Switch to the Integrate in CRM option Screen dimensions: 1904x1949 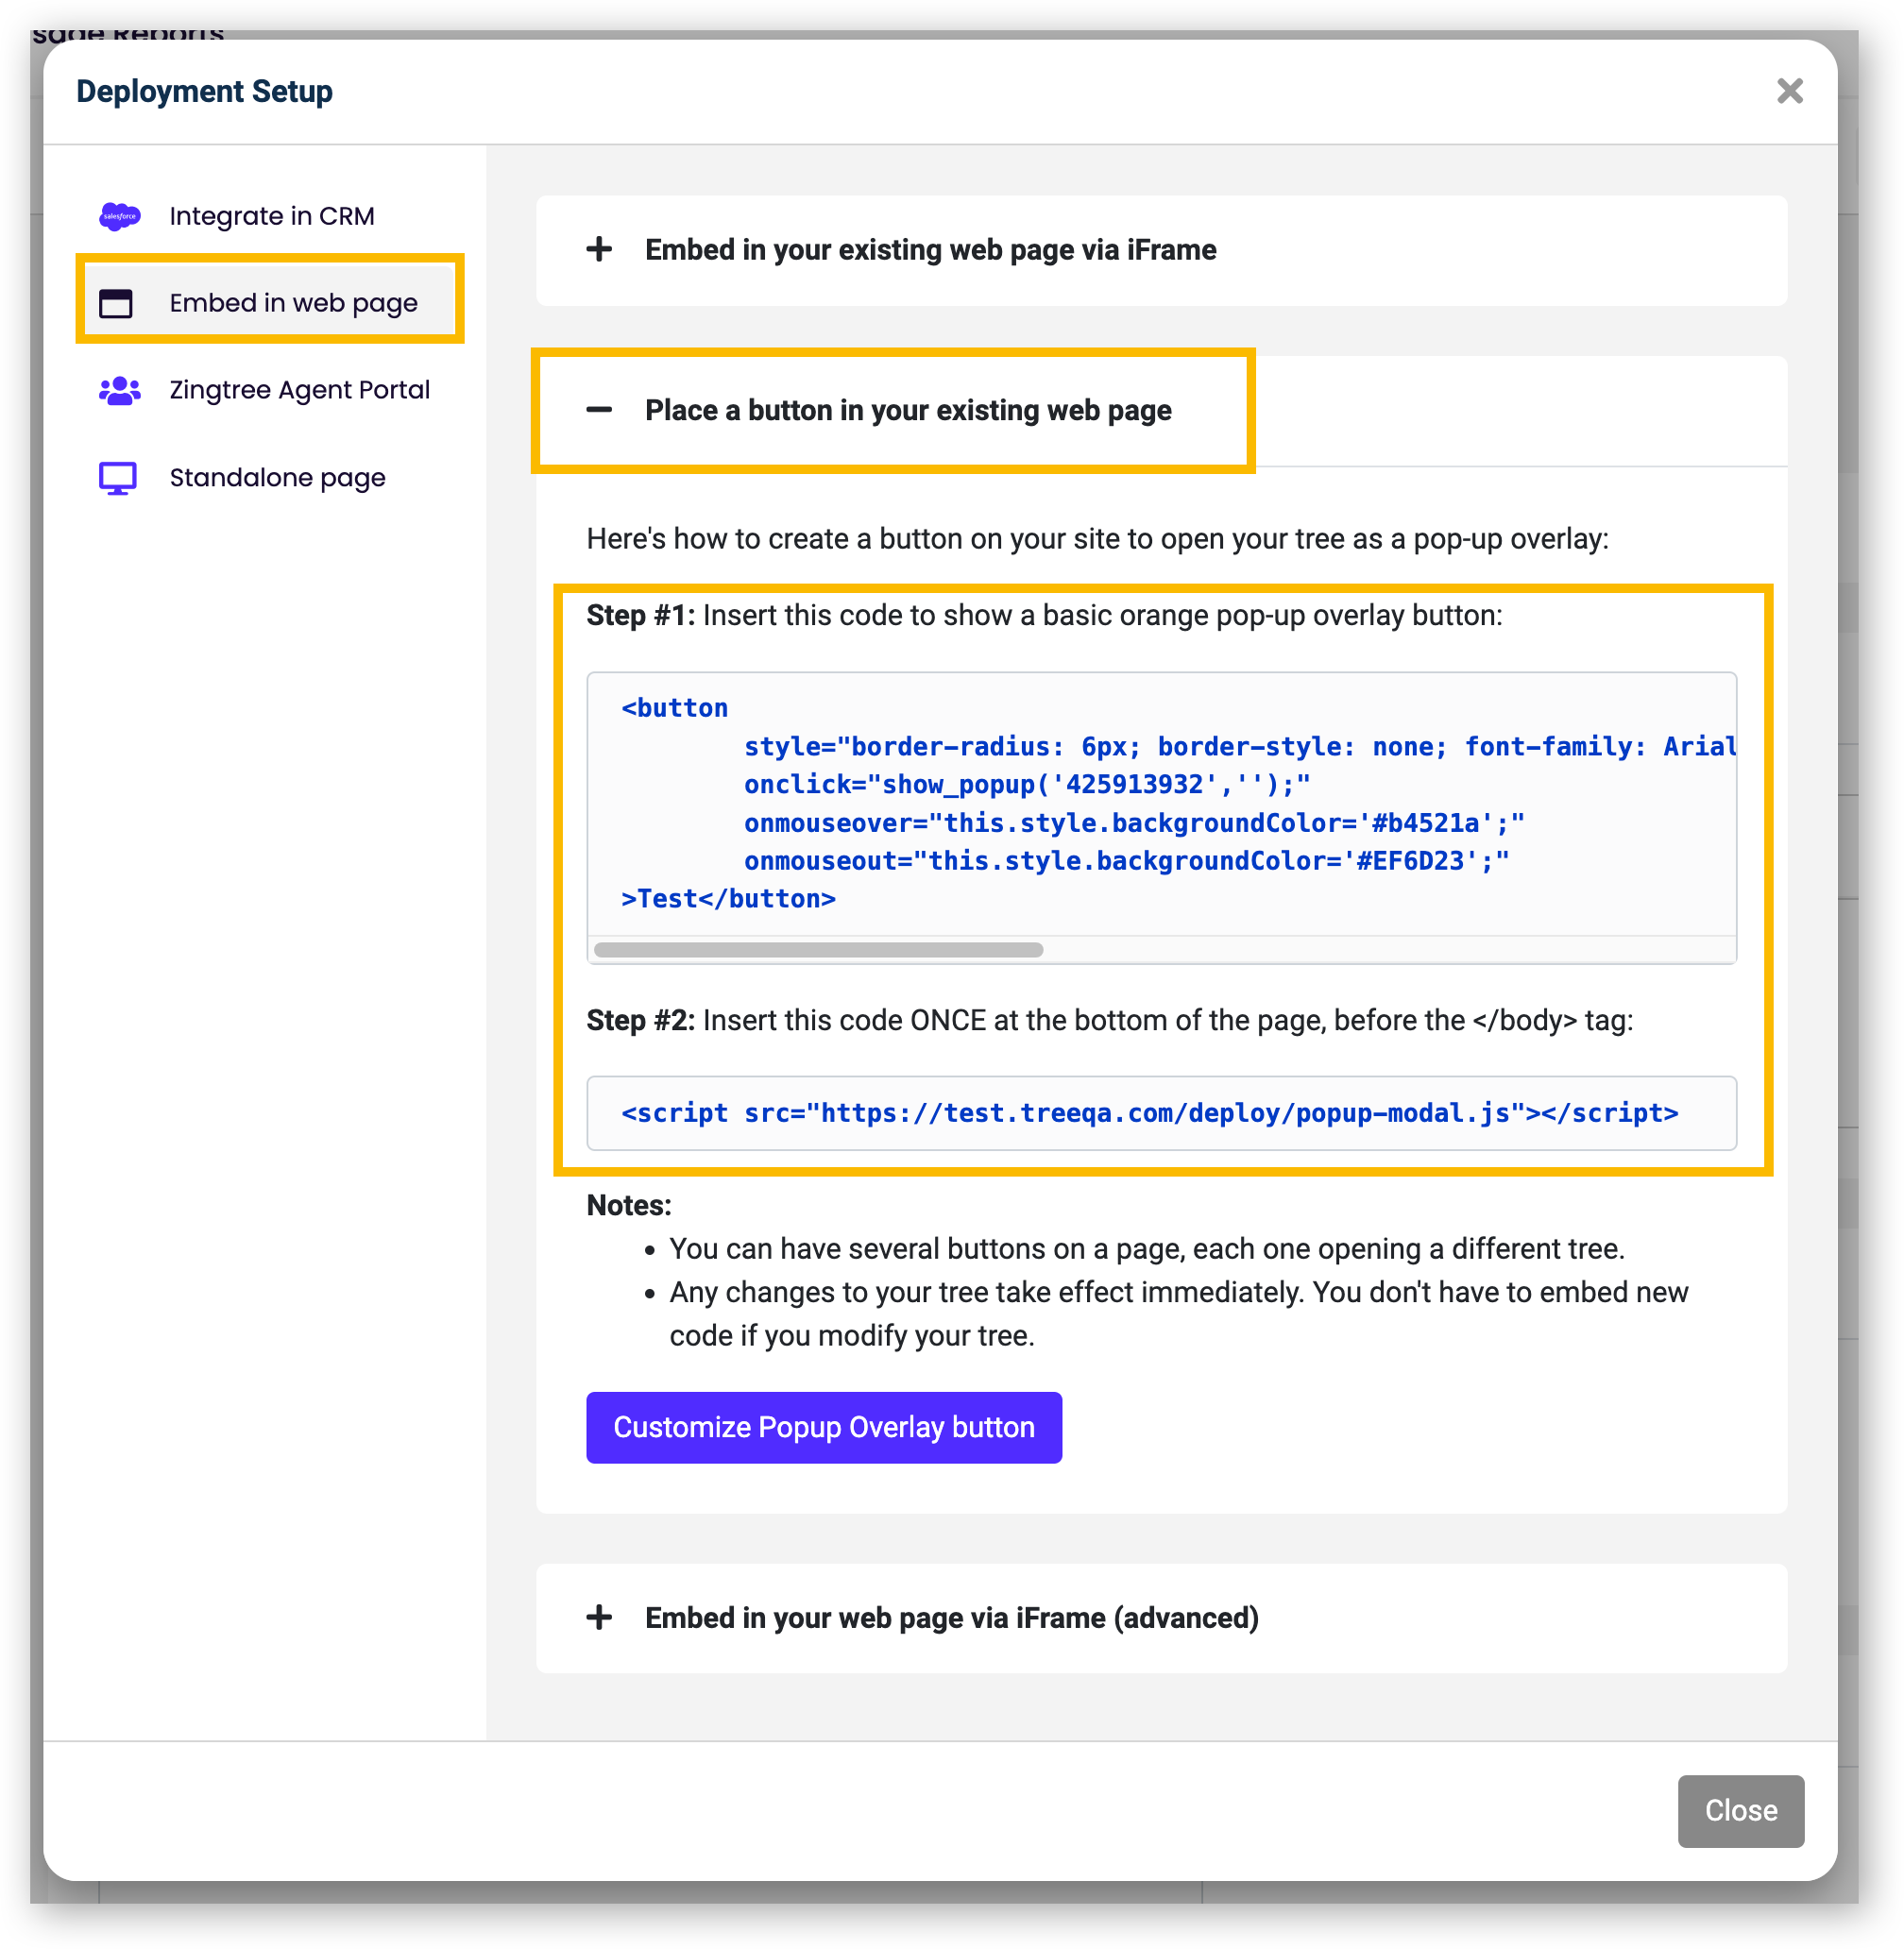tap(271, 215)
